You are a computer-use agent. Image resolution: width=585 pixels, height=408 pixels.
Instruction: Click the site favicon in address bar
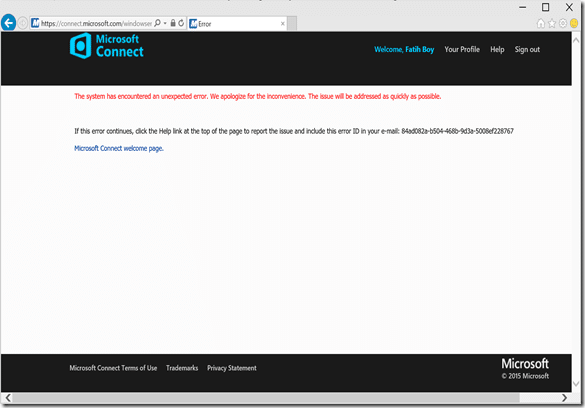[35, 23]
